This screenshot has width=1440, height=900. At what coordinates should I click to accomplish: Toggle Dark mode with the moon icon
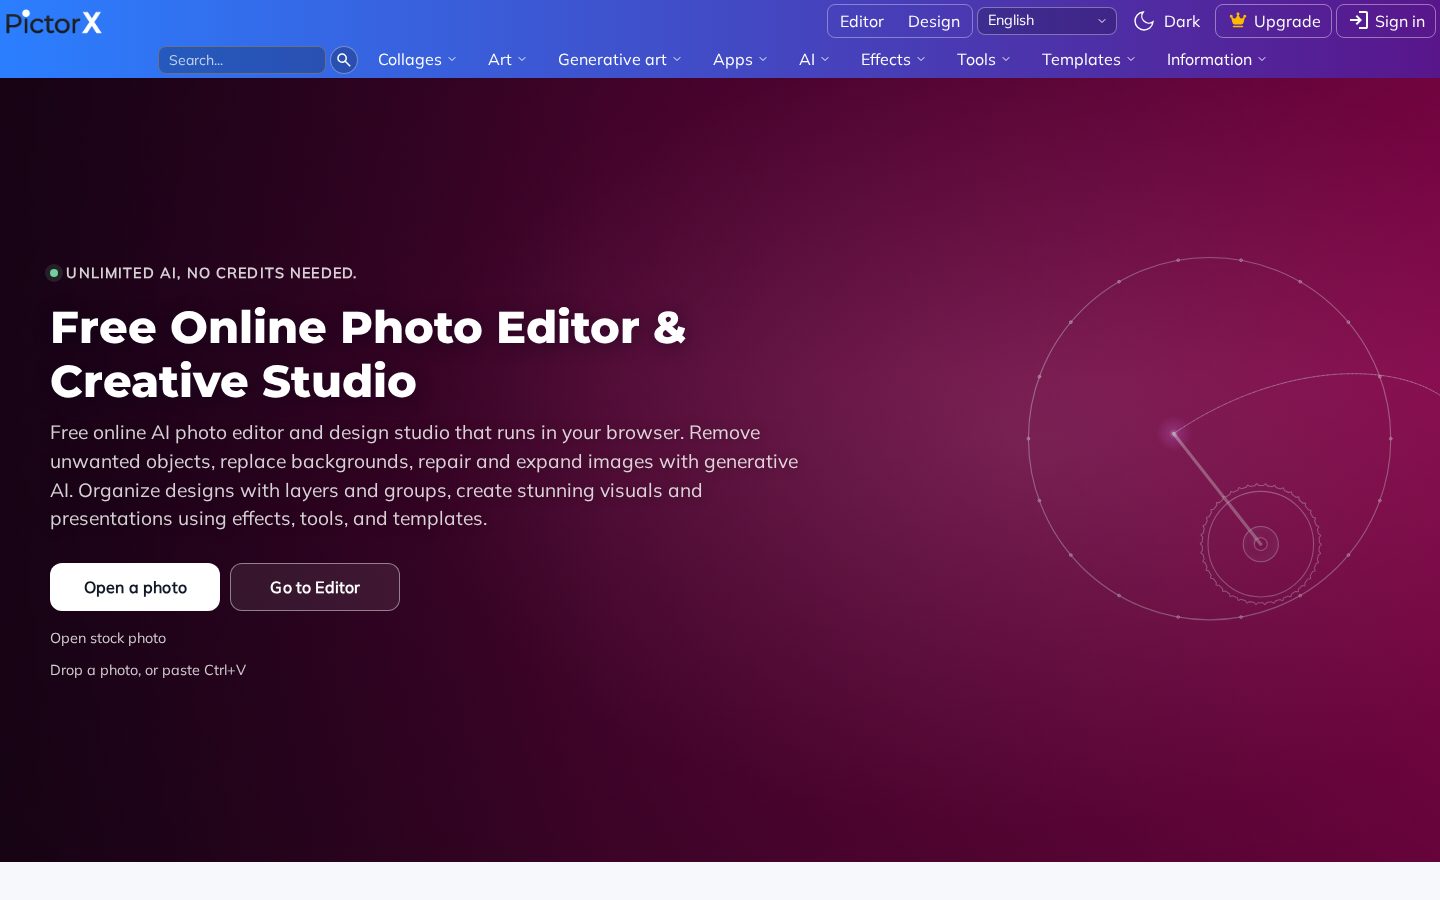1144,21
